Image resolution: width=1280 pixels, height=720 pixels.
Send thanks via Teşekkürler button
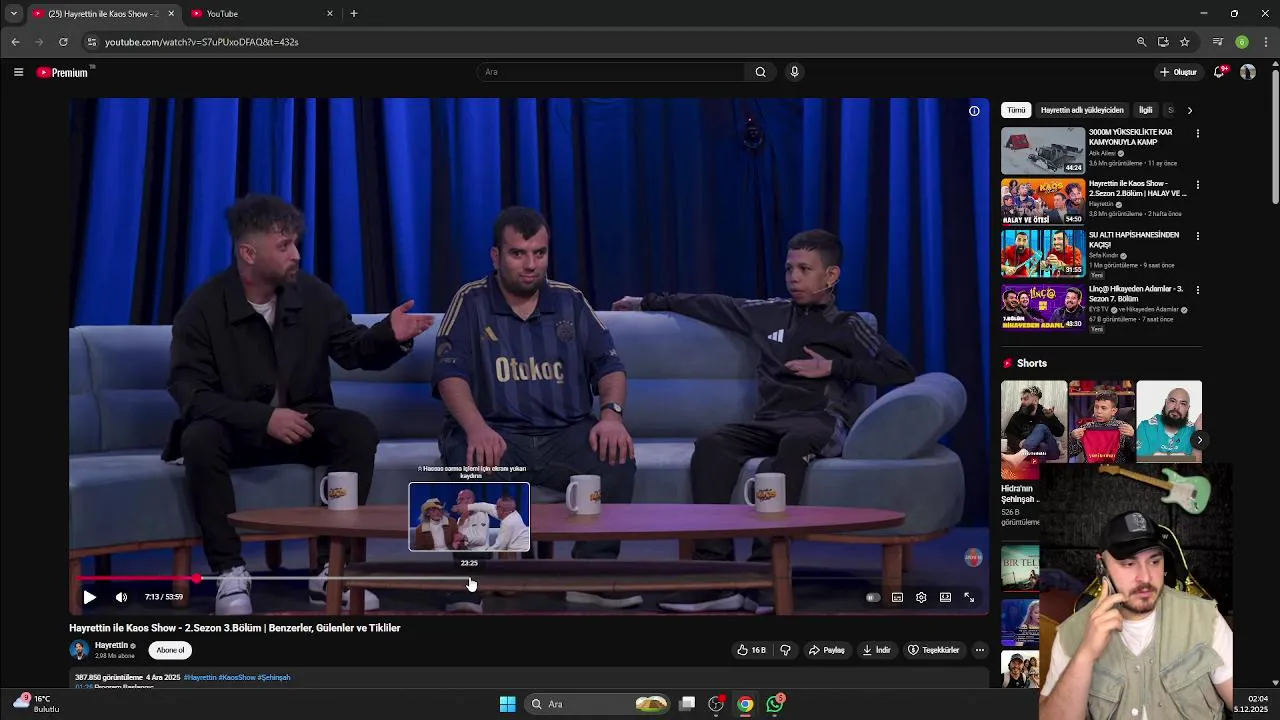click(x=933, y=650)
